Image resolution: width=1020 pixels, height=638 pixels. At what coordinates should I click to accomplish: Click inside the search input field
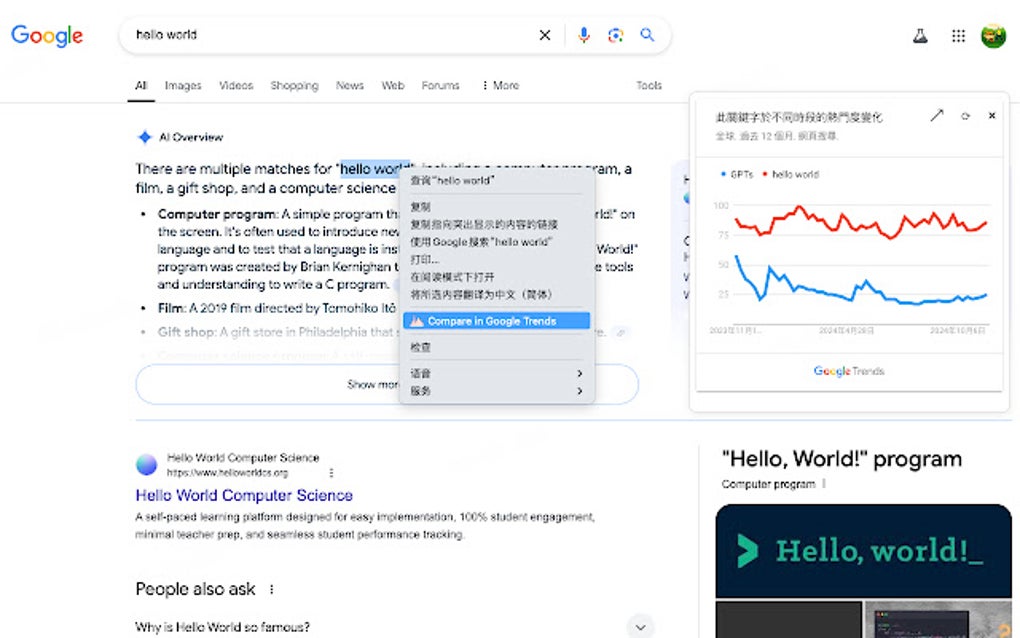pos(300,34)
